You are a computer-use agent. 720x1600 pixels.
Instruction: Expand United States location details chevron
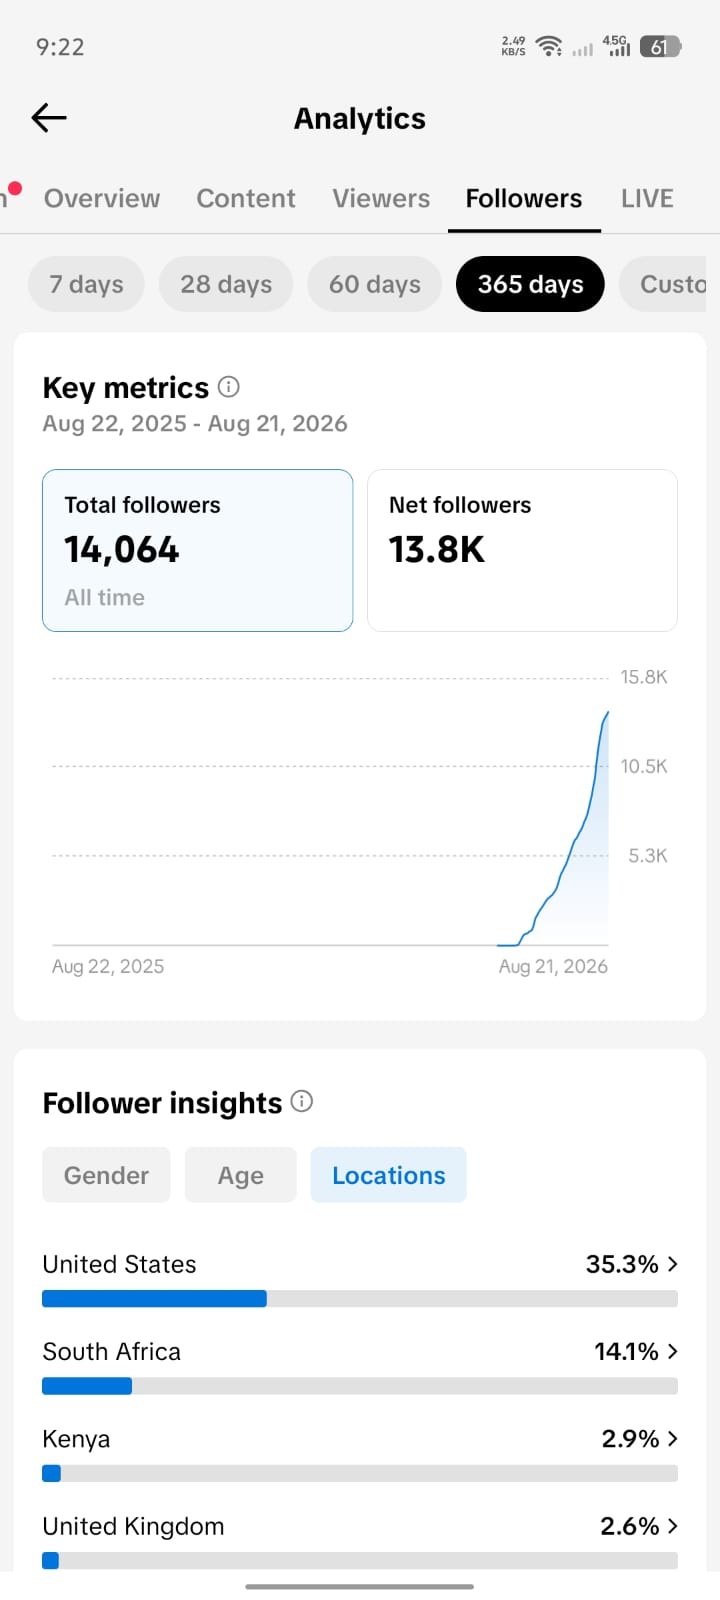(x=672, y=1264)
